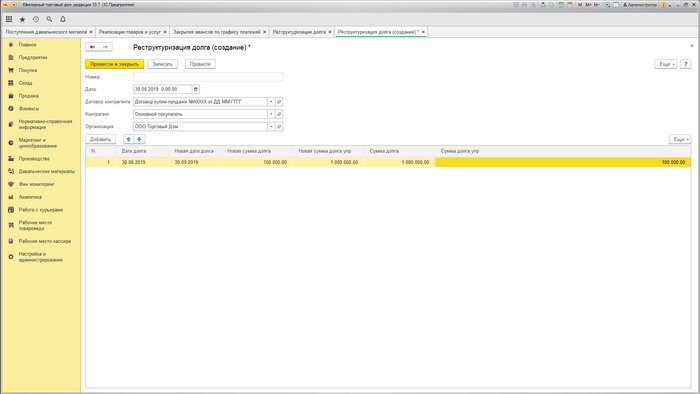Open Нормативно-справочная информация section
This screenshot has width=700, height=394.
pos(45,124)
